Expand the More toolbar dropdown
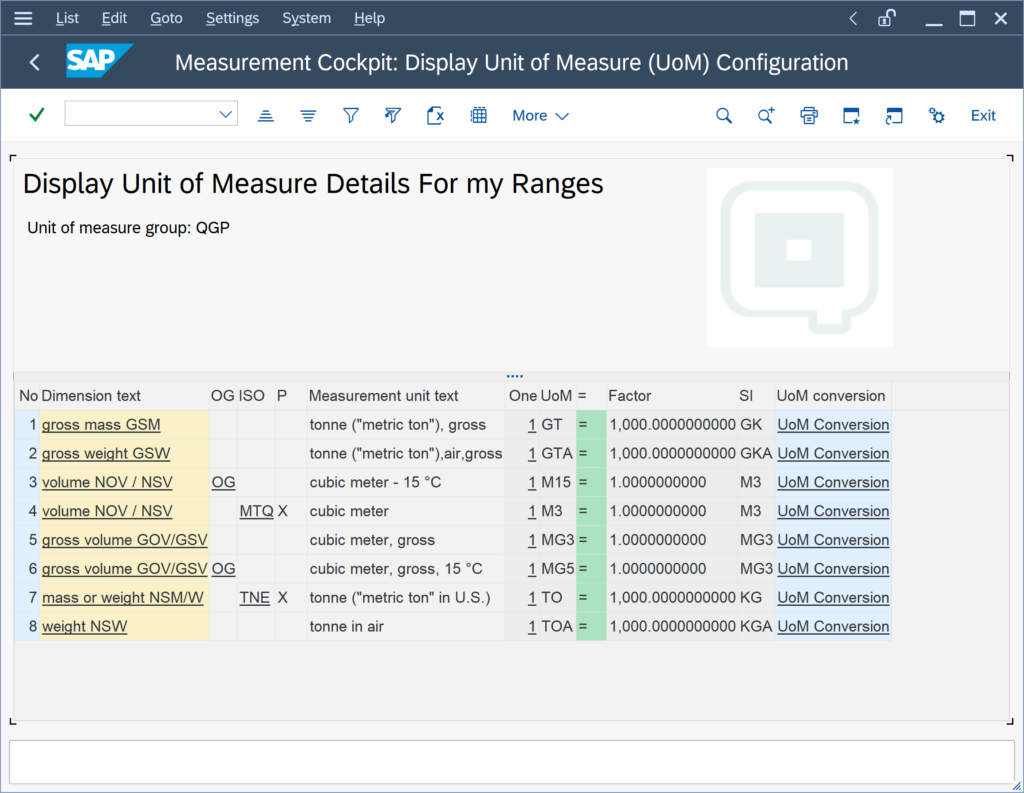This screenshot has height=793, width=1024. (x=540, y=116)
